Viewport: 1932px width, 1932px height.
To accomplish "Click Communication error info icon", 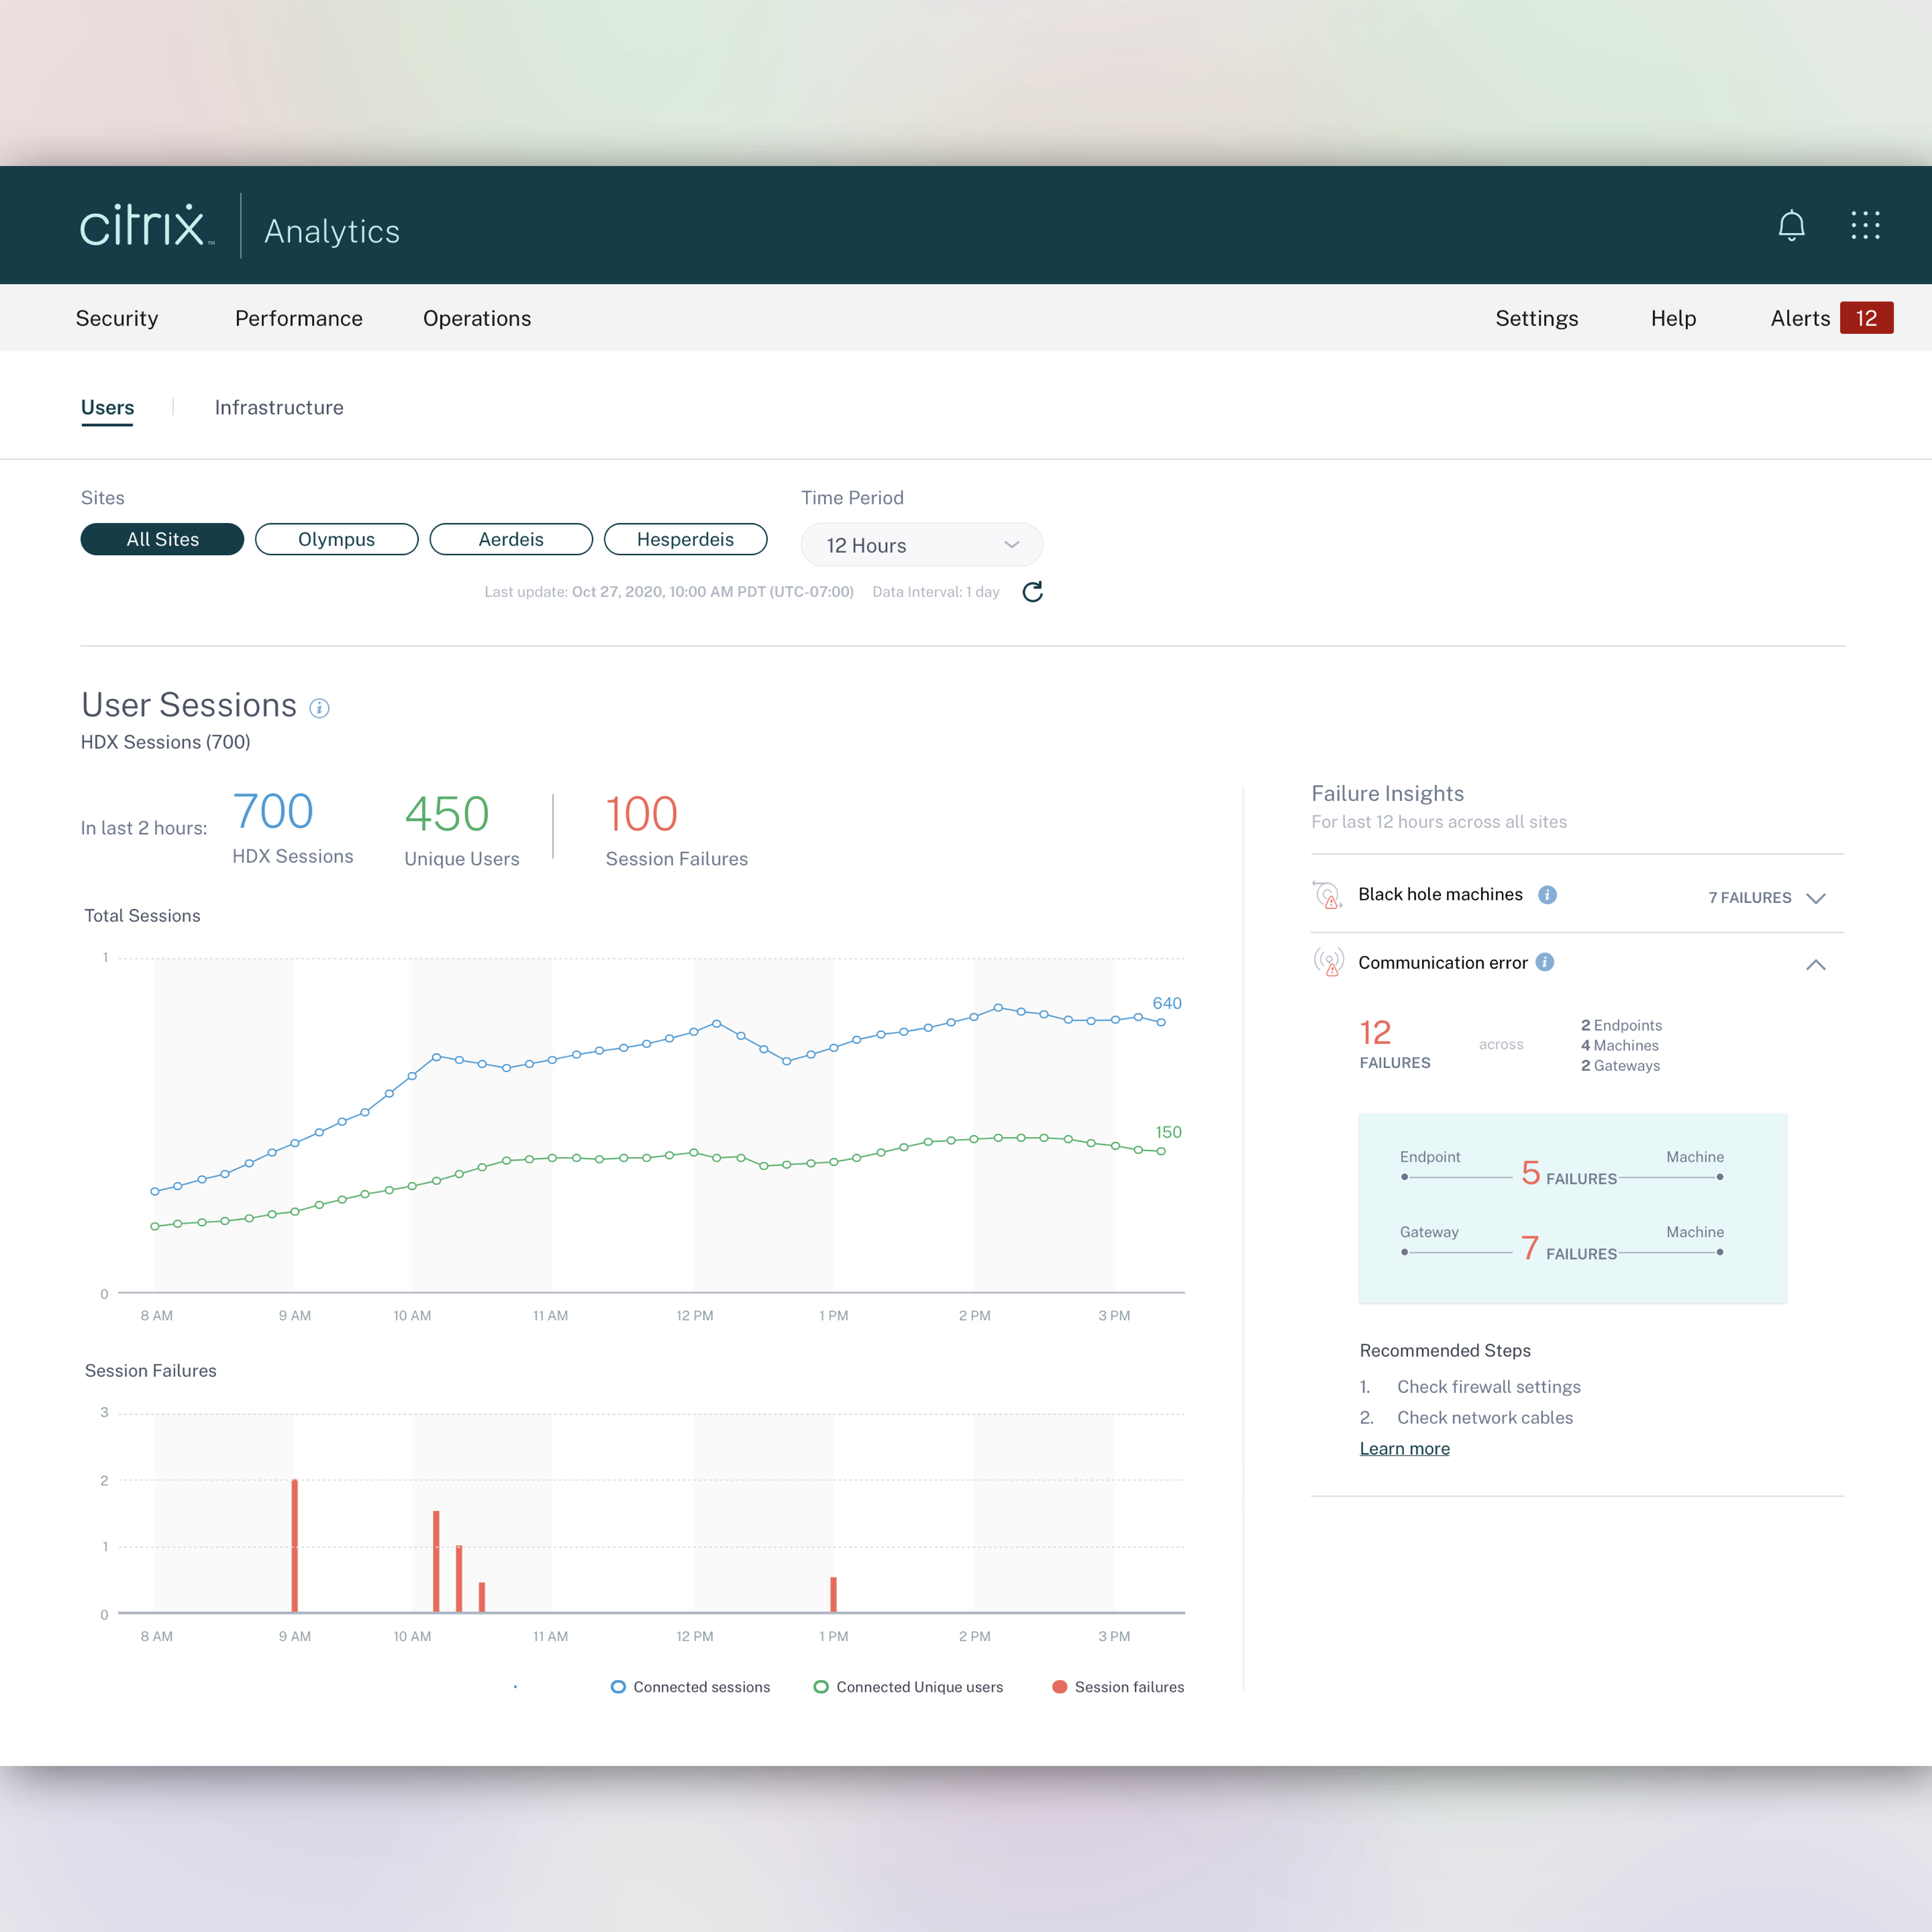I will coord(1545,962).
